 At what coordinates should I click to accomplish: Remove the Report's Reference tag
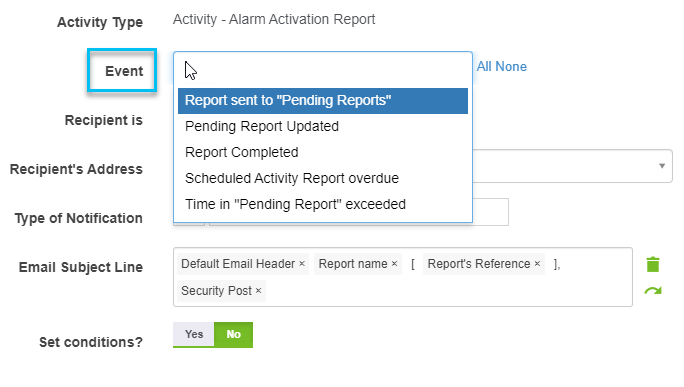pos(537,264)
